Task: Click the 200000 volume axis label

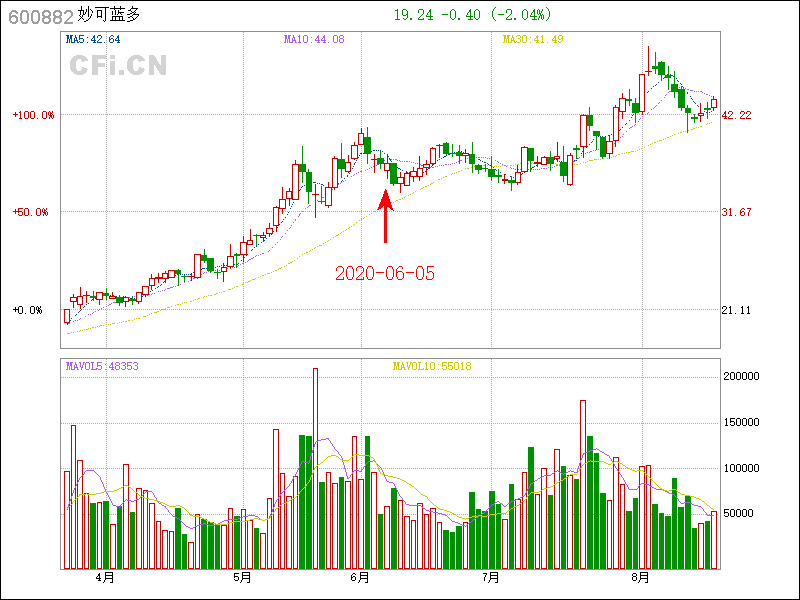Action: pyautogui.click(x=742, y=377)
